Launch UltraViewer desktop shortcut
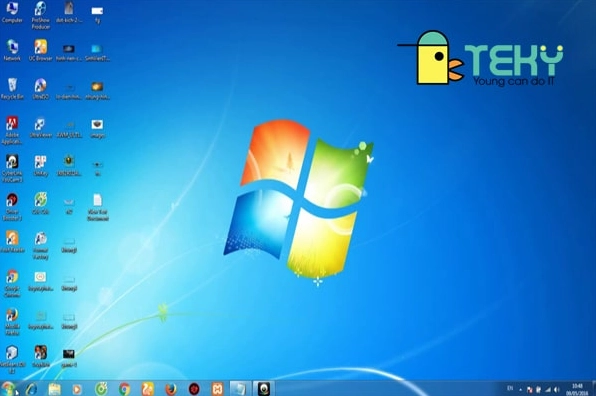The image size is (596, 396). [x=41, y=127]
